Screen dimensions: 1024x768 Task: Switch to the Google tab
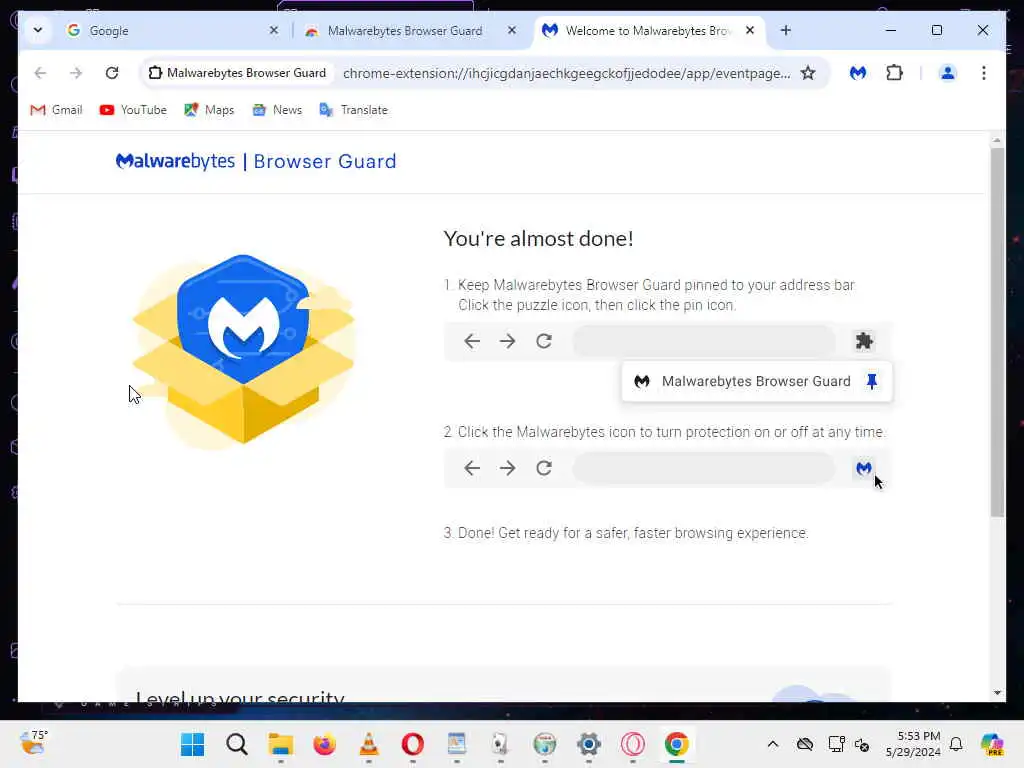(x=173, y=31)
